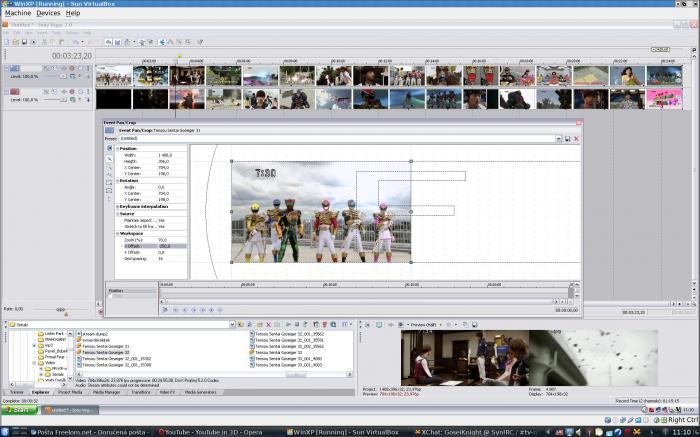
Task: Switch to the Project Media tab
Action: (x=70, y=392)
